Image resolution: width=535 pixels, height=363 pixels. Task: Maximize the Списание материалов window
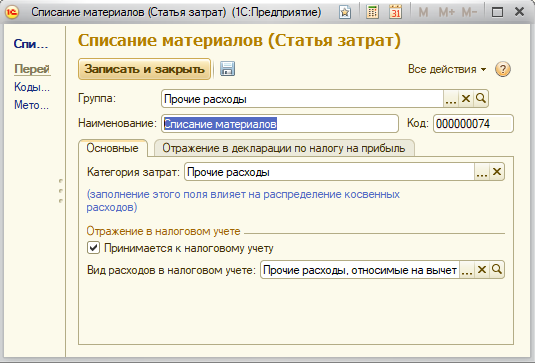pyautogui.click(x=497, y=12)
